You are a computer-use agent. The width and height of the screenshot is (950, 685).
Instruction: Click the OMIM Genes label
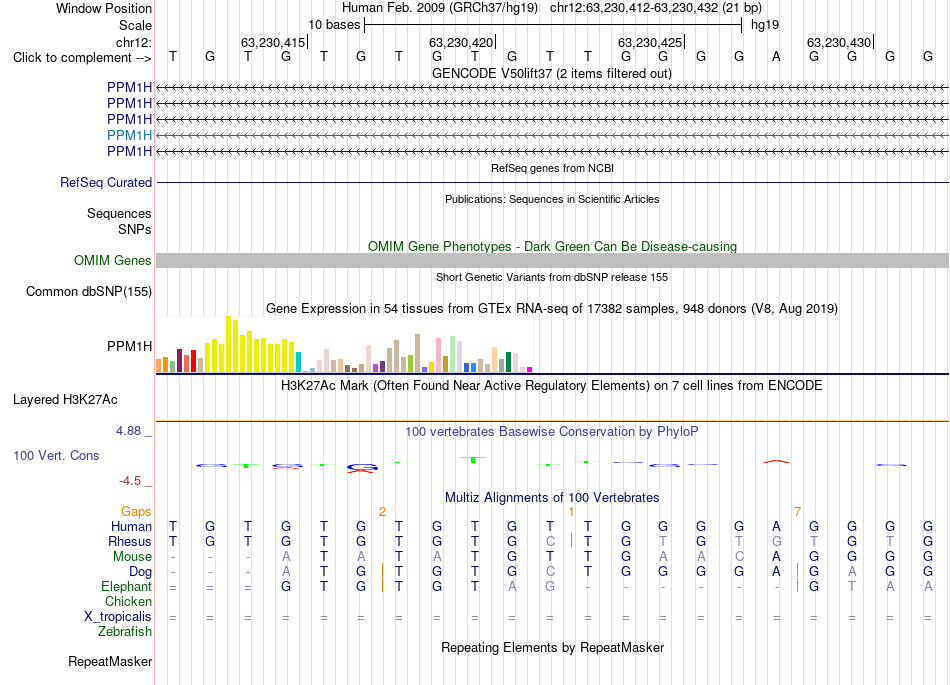112,260
